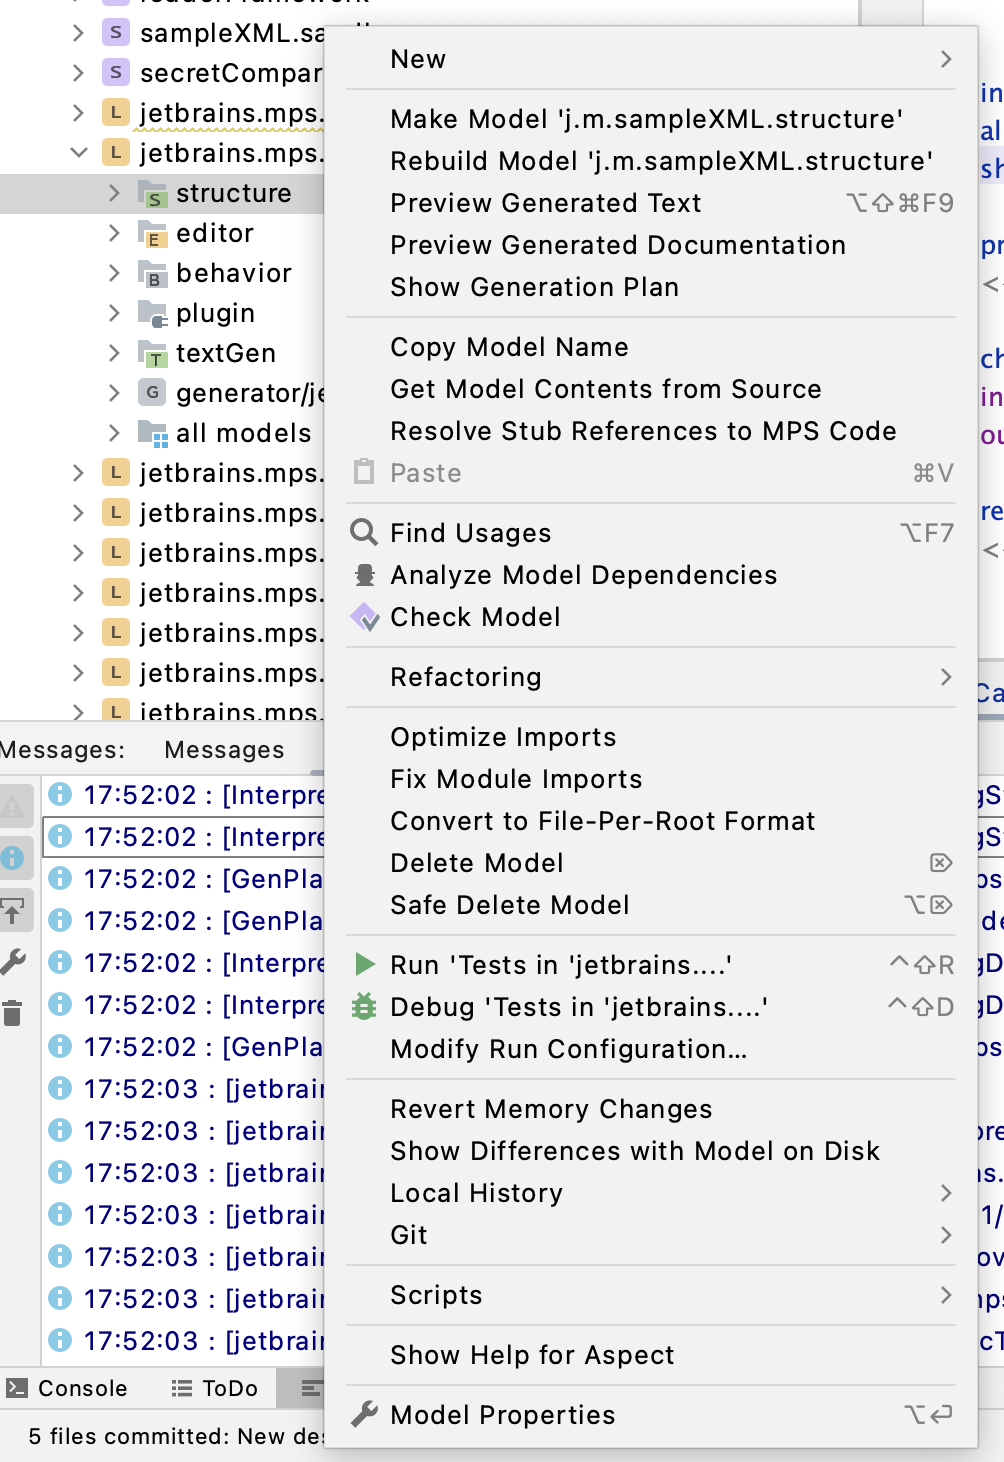Click the textGen aspect icon

point(150,354)
